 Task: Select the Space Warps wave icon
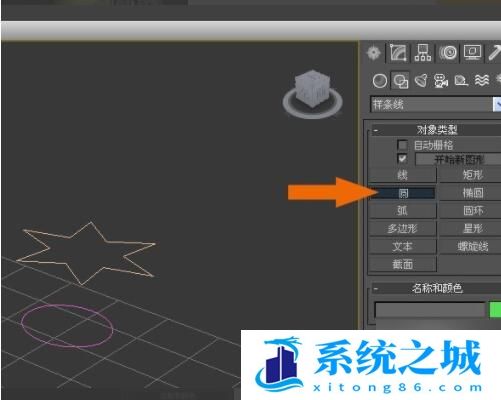coord(482,81)
